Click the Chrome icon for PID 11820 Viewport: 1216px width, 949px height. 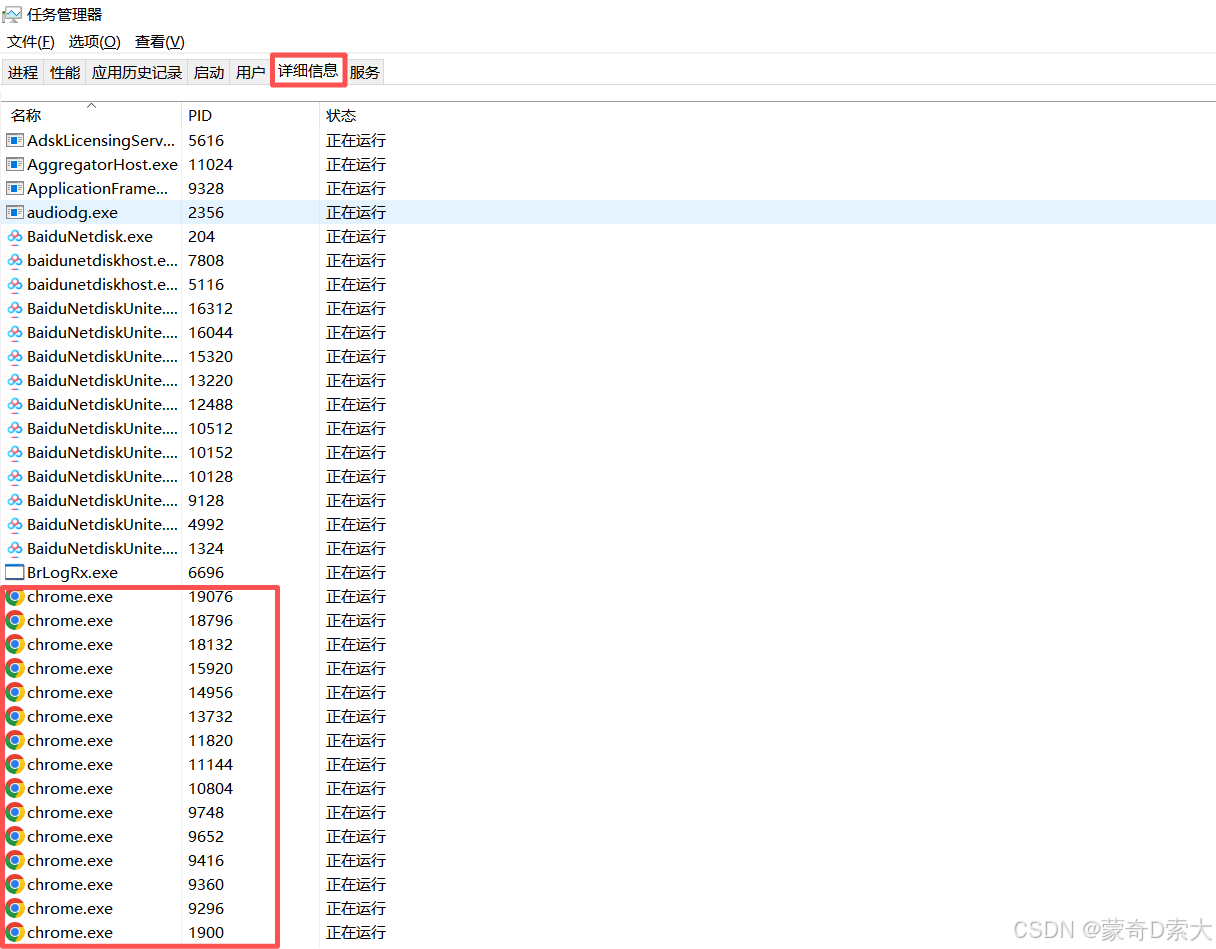[15, 740]
